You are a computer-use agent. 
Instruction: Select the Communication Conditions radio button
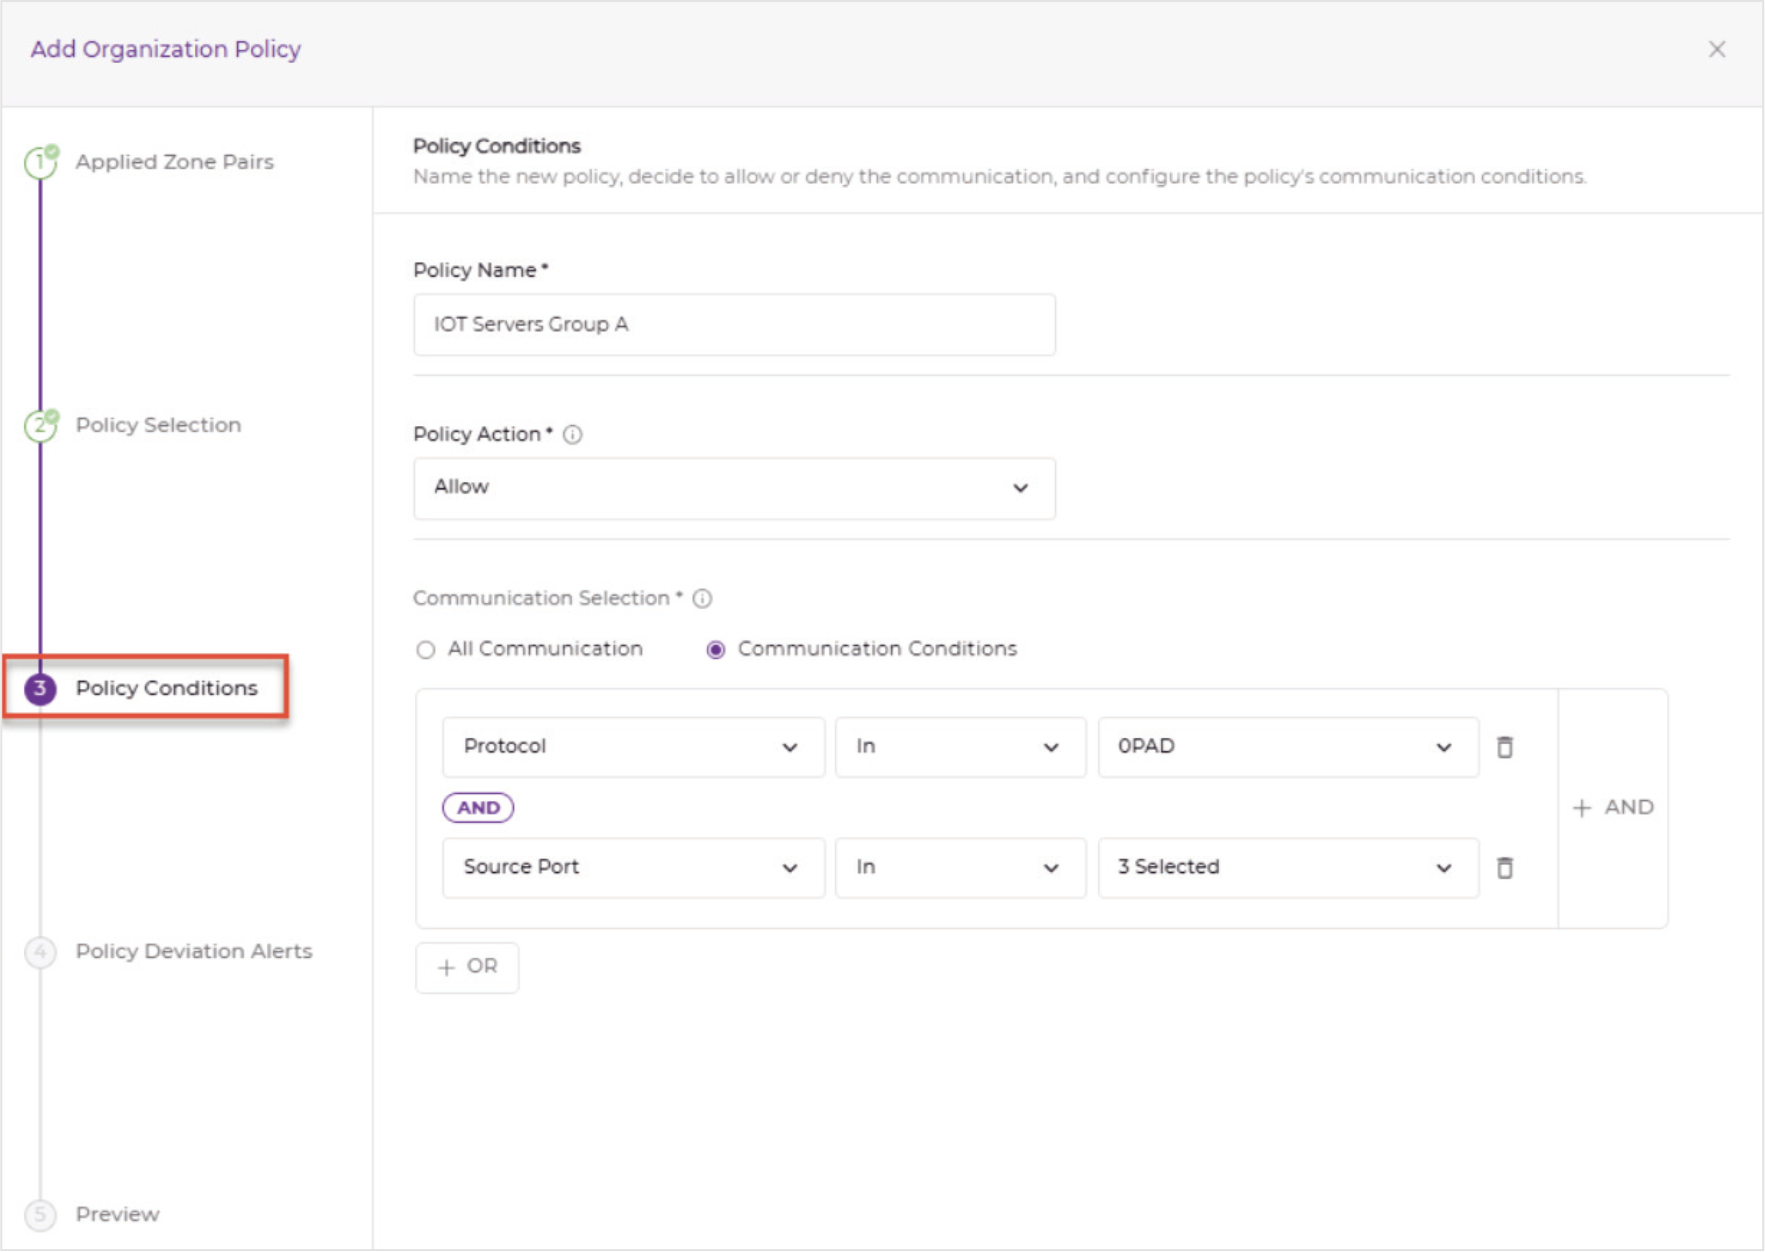point(716,650)
